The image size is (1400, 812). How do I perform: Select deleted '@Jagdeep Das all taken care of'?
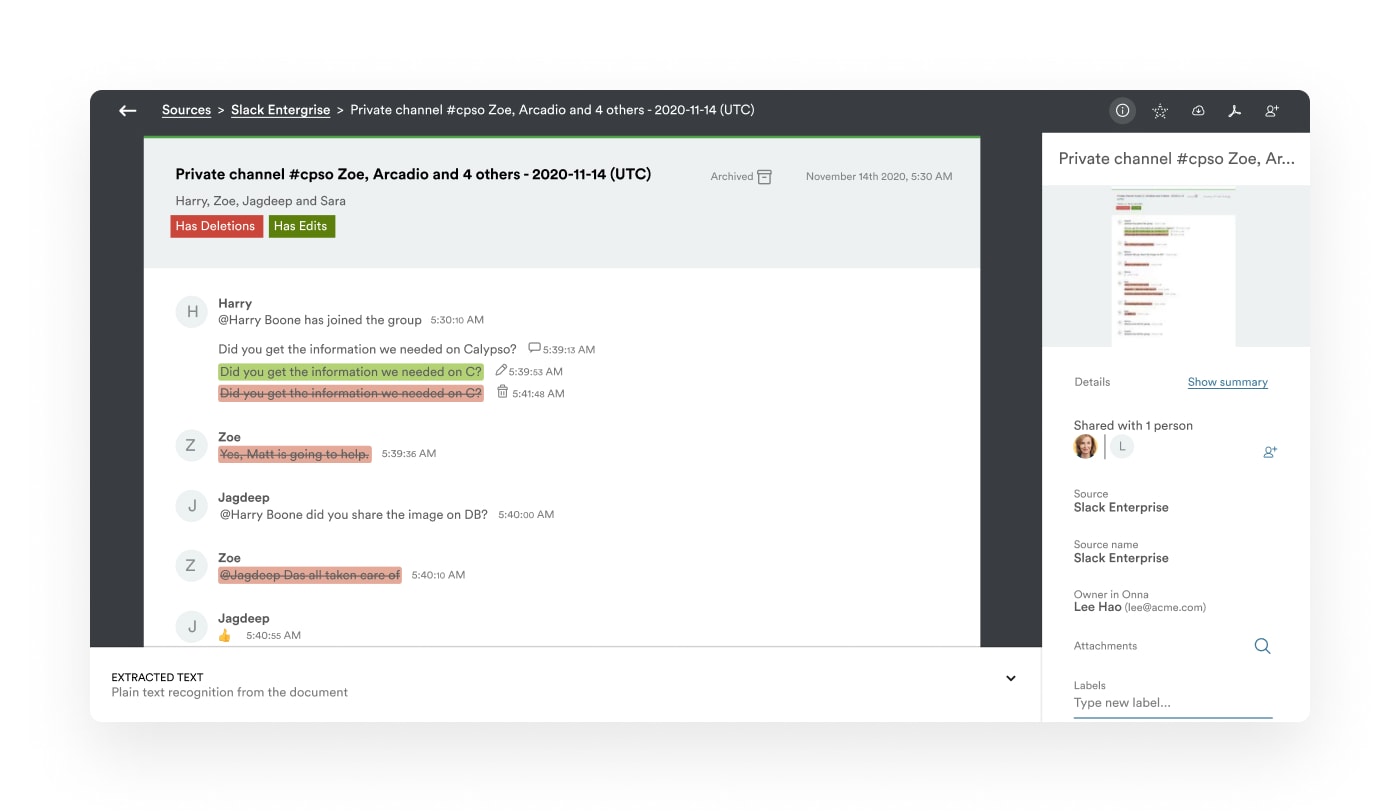coord(310,575)
